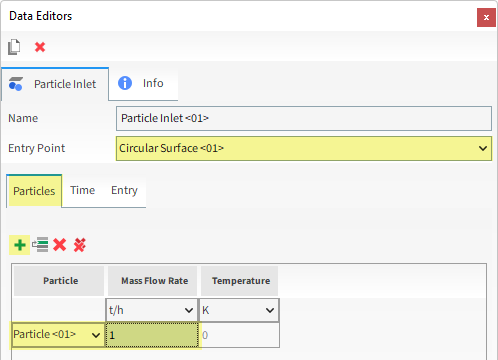Viewport: 498px width, 360px height.
Task: Switch to the Entry tab
Action: click(124, 190)
